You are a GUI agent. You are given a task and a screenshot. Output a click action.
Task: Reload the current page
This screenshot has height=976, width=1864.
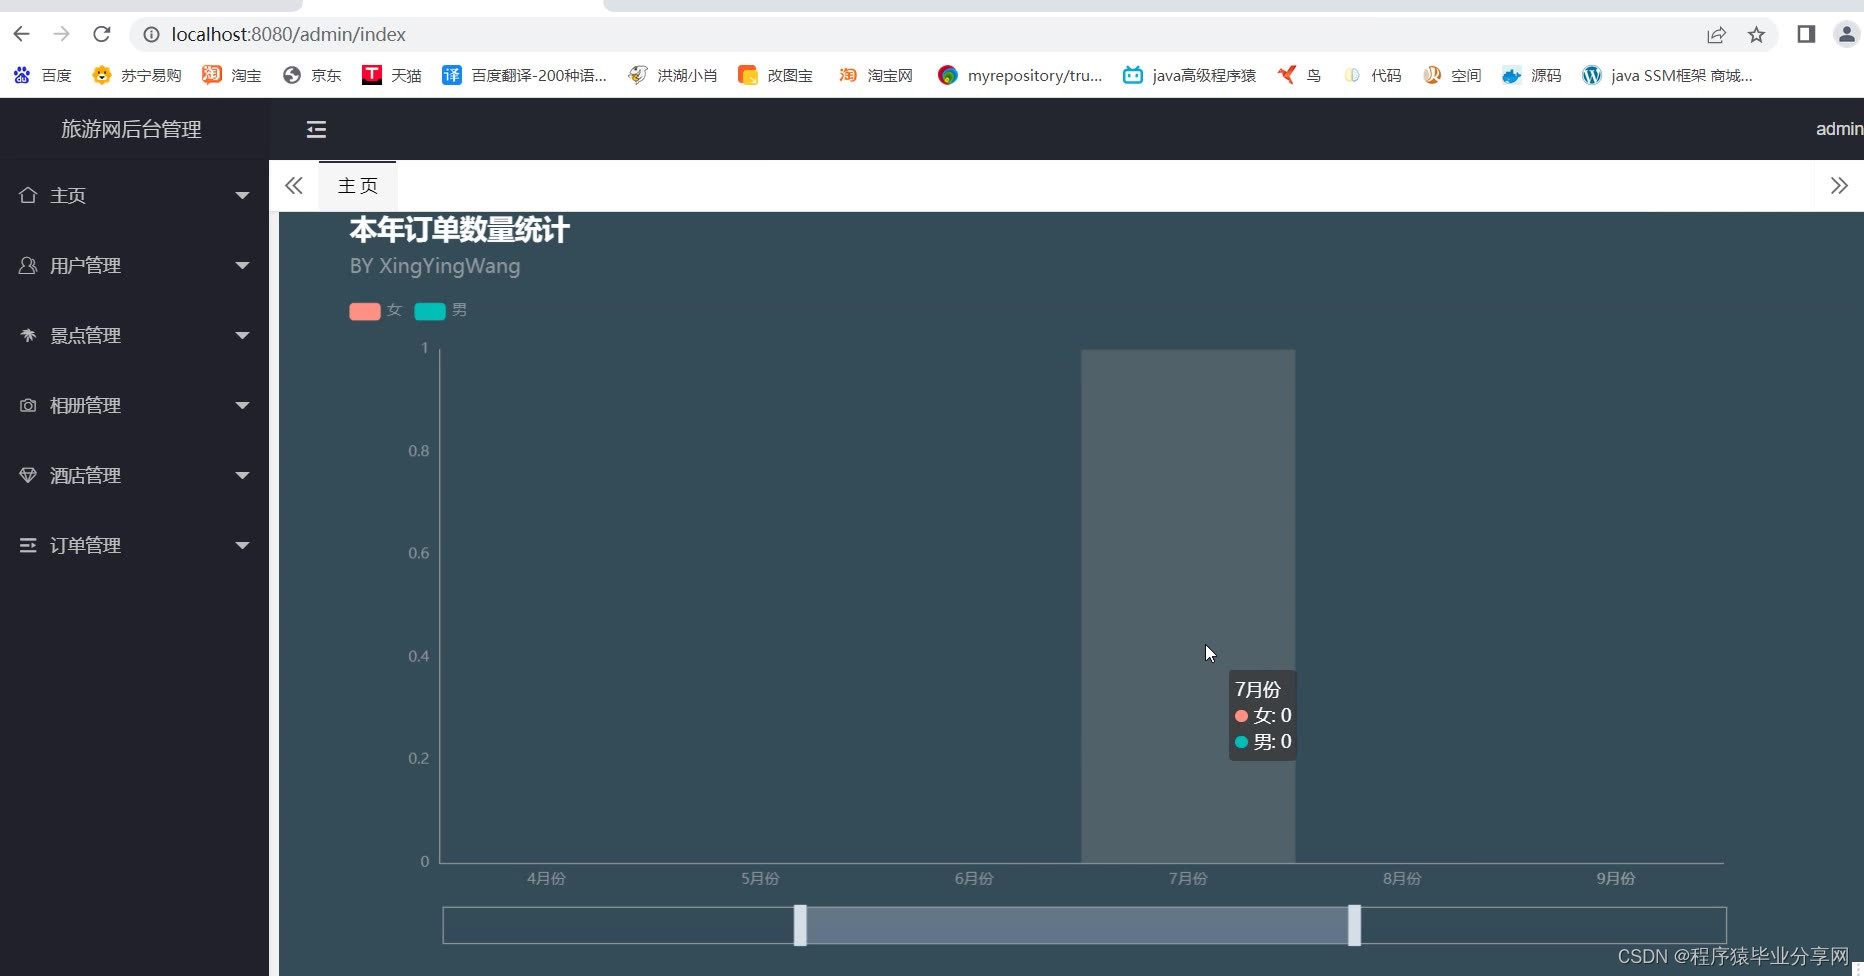[102, 34]
